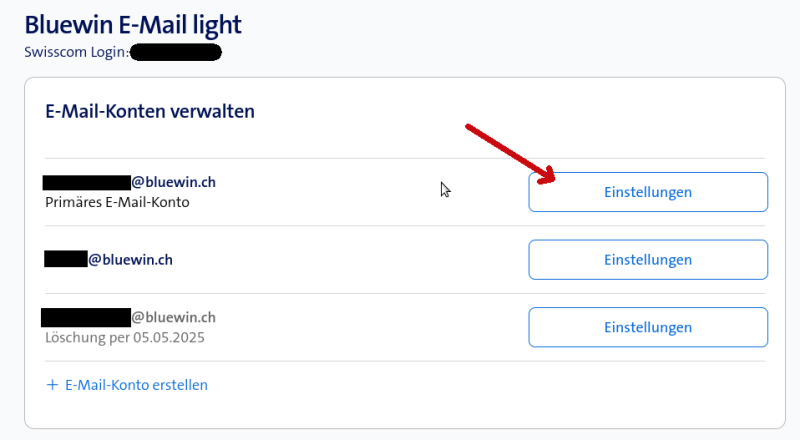Click the 'E-Mail-Konto erstellen' link
This screenshot has height=440, width=800.
[136, 385]
